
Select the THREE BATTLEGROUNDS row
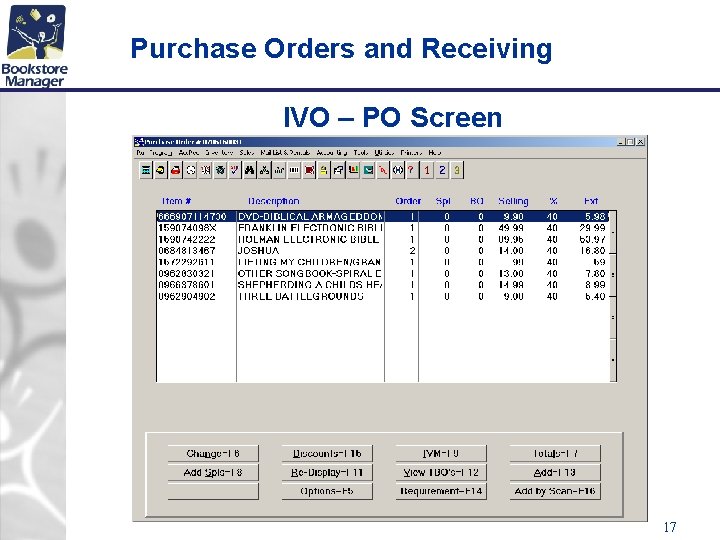tap(382, 296)
